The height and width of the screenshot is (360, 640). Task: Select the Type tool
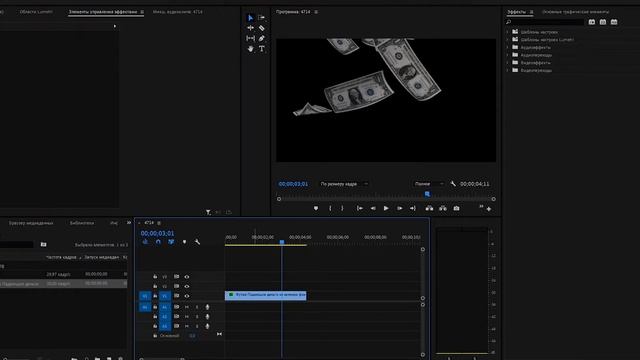[x=262, y=49]
